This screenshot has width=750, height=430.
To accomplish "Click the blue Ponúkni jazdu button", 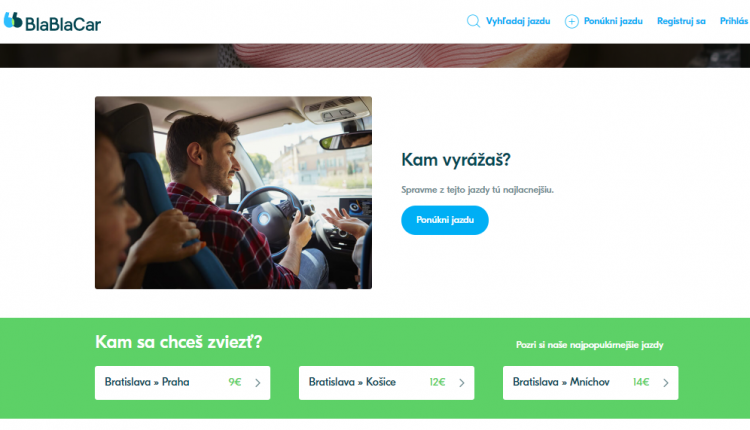I will click(x=445, y=220).
